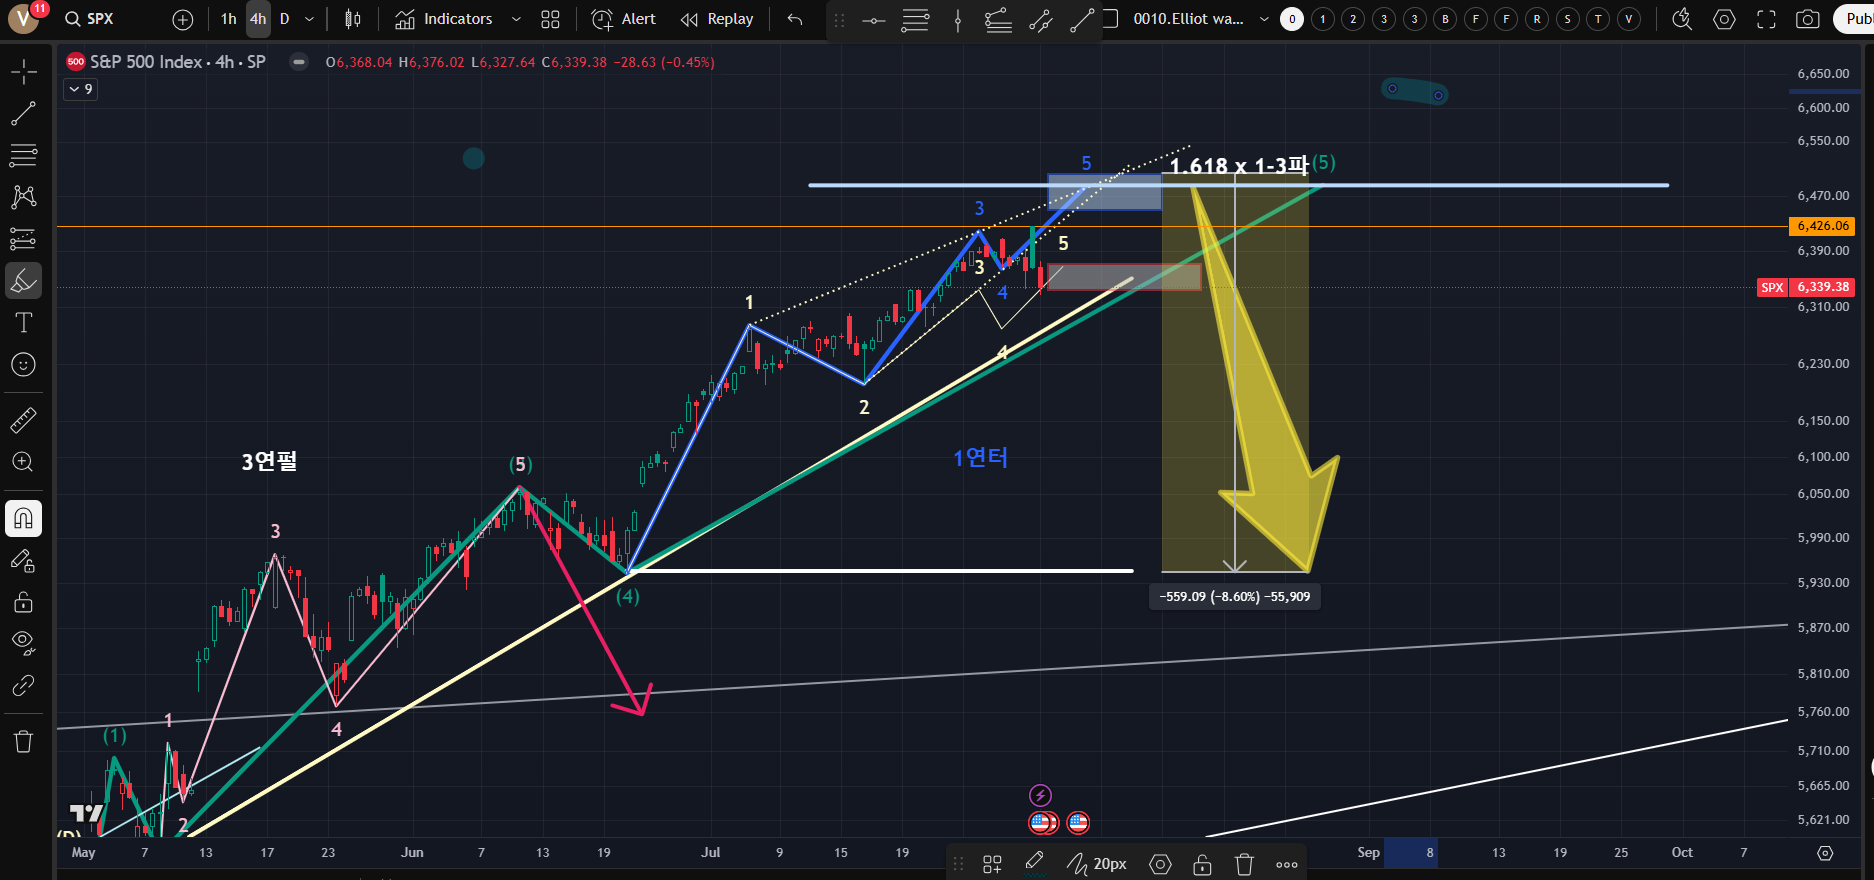Image resolution: width=1874 pixels, height=880 pixels.
Task: Switch to the daily D timeframe
Action: click(x=284, y=19)
